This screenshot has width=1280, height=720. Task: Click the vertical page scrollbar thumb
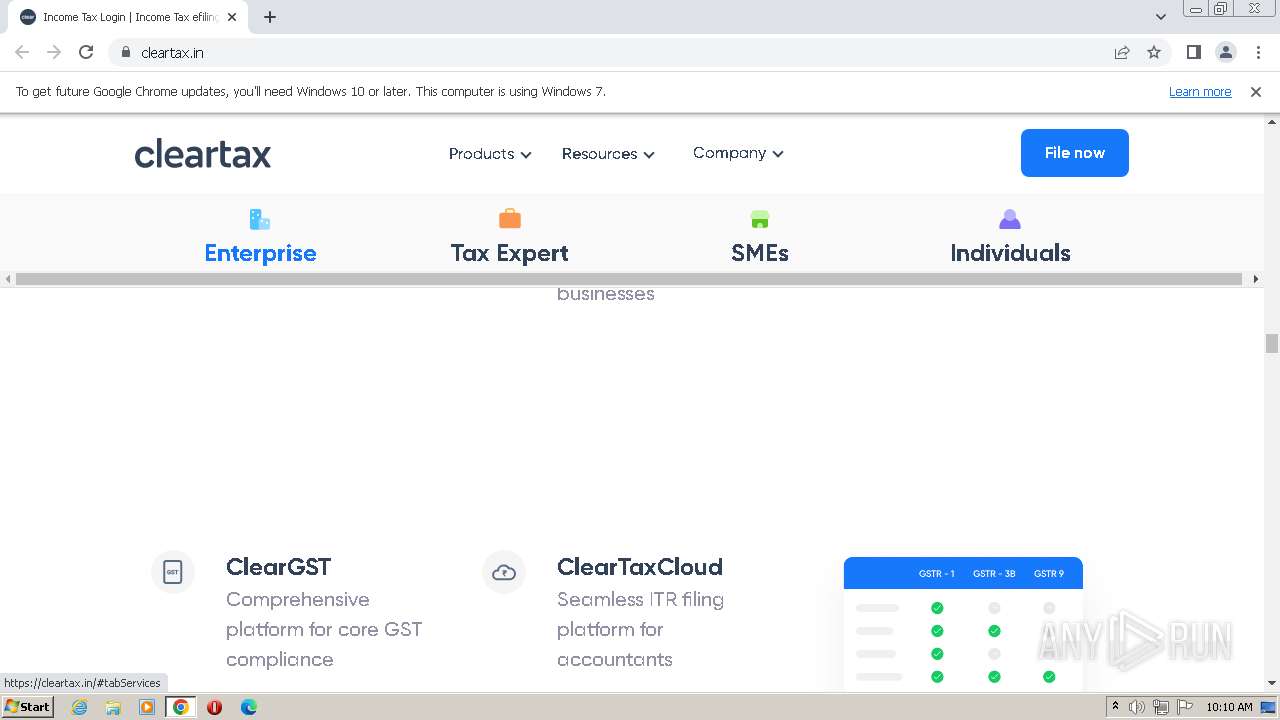pyautogui.click(x=1272, y=343)
